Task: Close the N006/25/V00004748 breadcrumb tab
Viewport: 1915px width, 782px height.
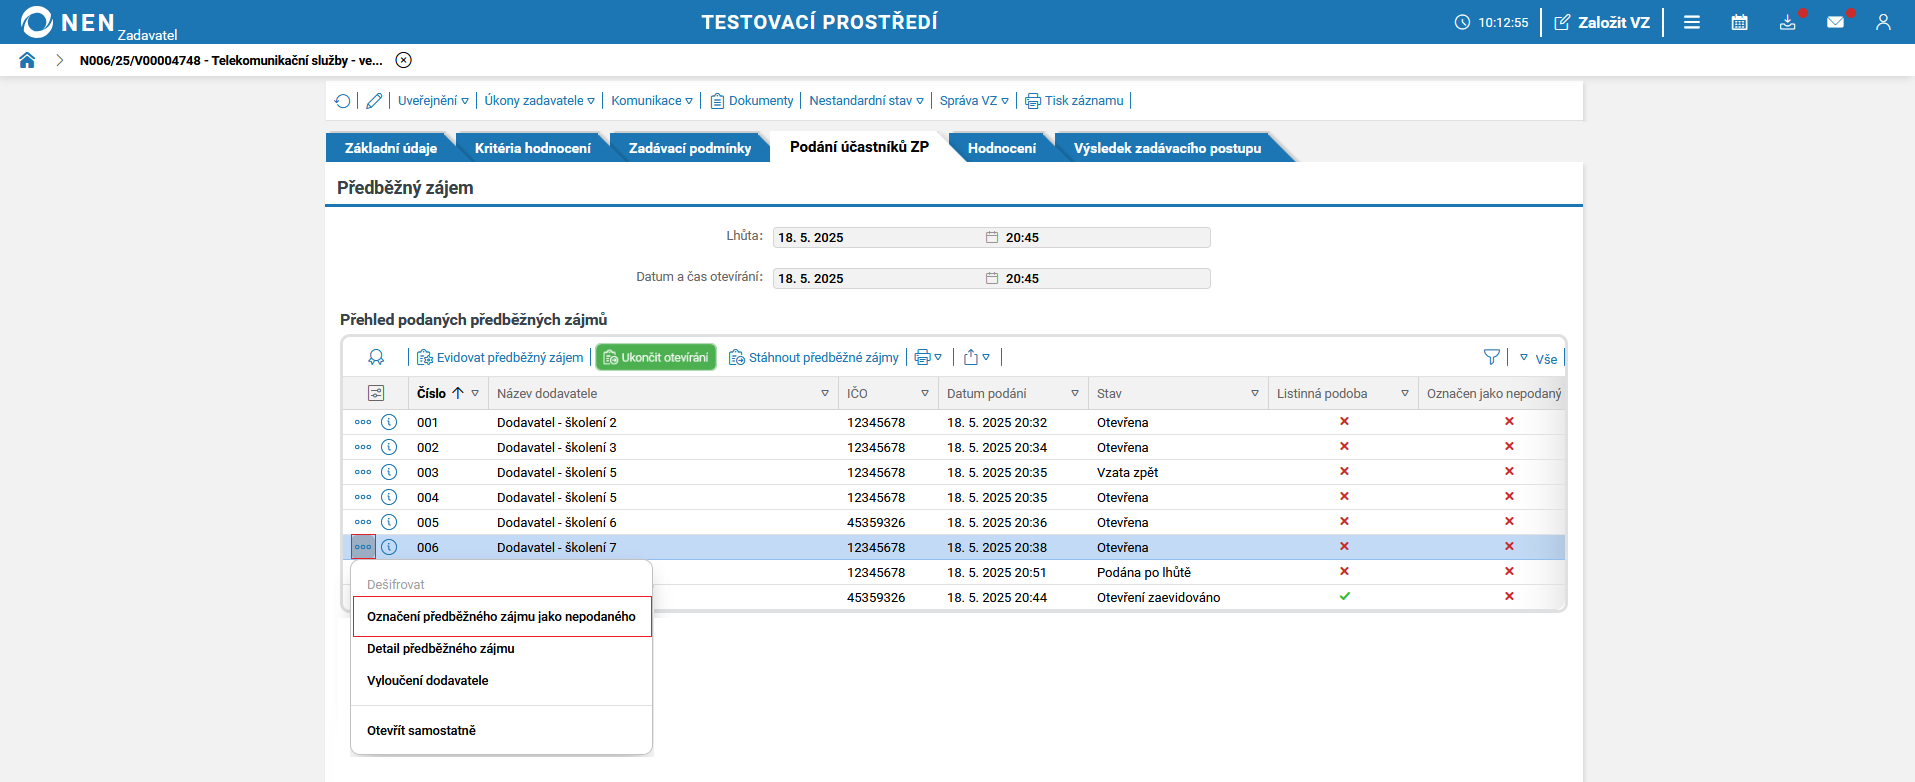Action: point(403,60)
